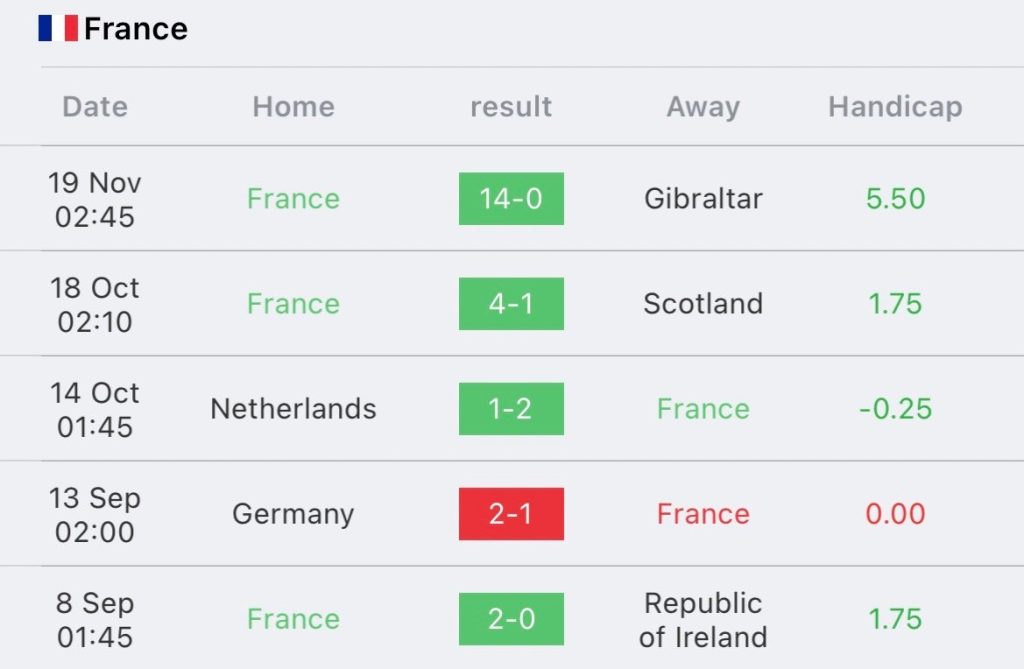
Task: Open the red 2-1 result badge
Action: tap(511, 514)
